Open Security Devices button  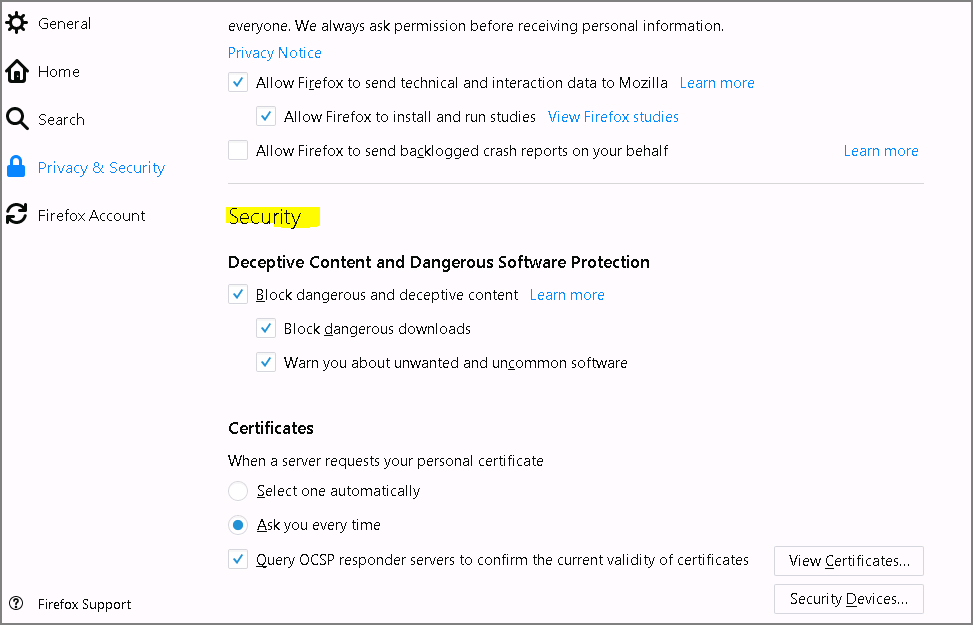tap(849, 599)
